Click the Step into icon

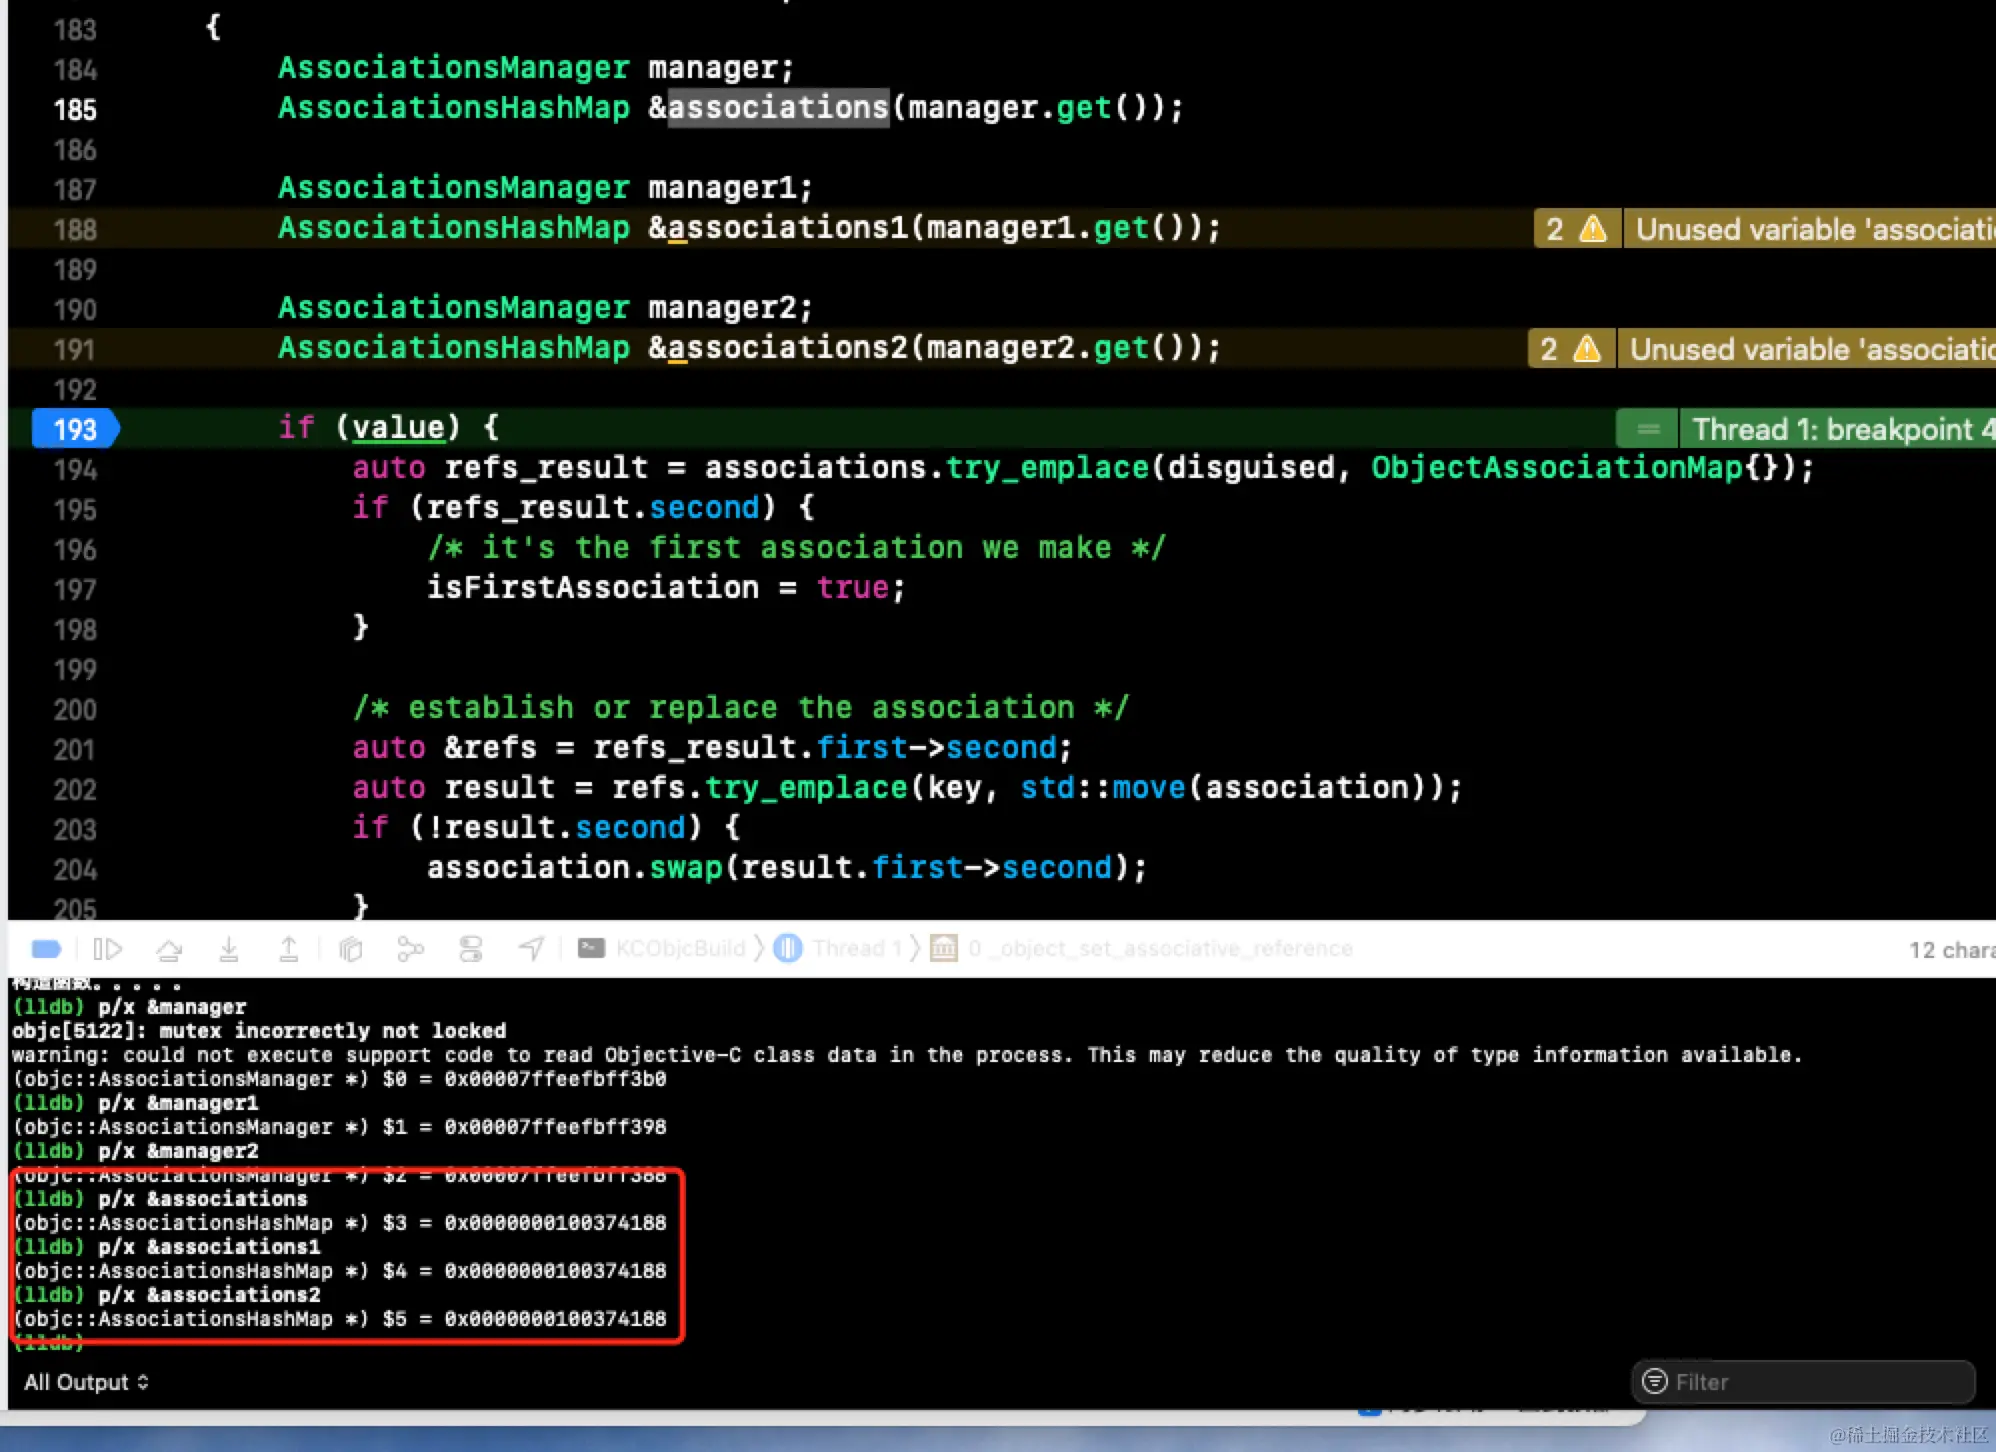point(229,949)
